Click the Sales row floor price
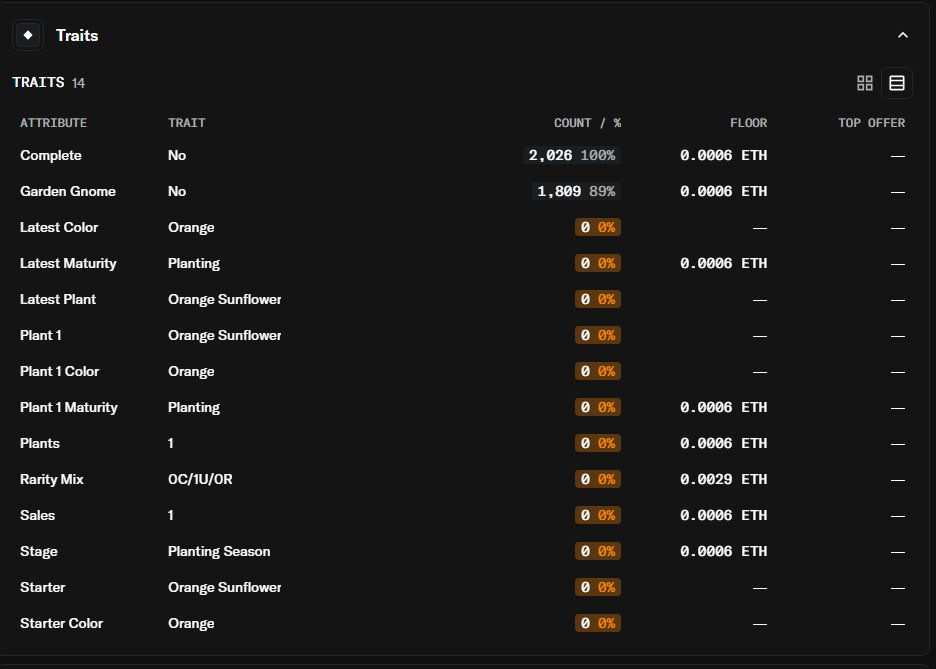The height and width of the screenshot is (669, 936). pyautogui.click(x=723, y=515)
